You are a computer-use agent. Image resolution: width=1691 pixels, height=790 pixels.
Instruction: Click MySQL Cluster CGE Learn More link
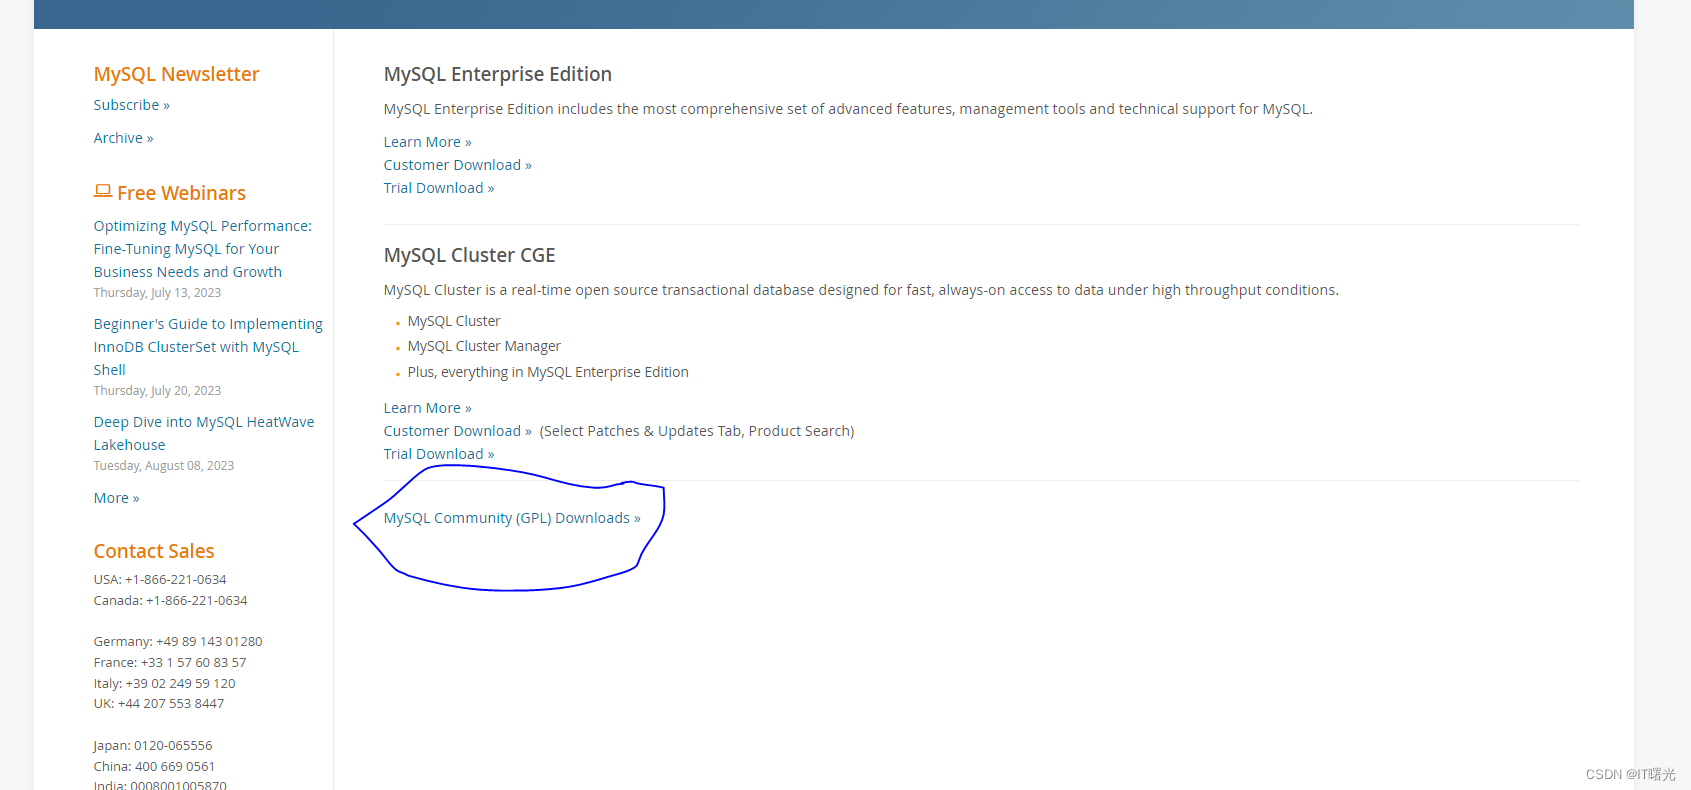tap(427, 408)
